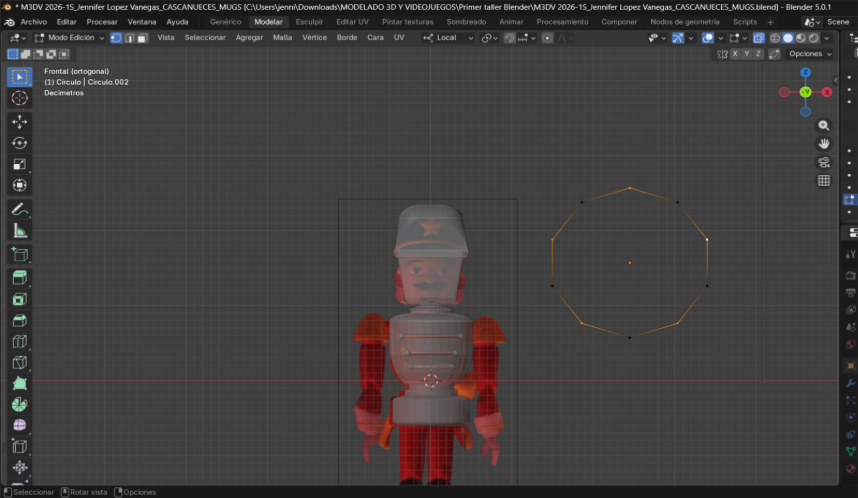Switch to the Esculpir workspace tab

click(x=309, y=21)
